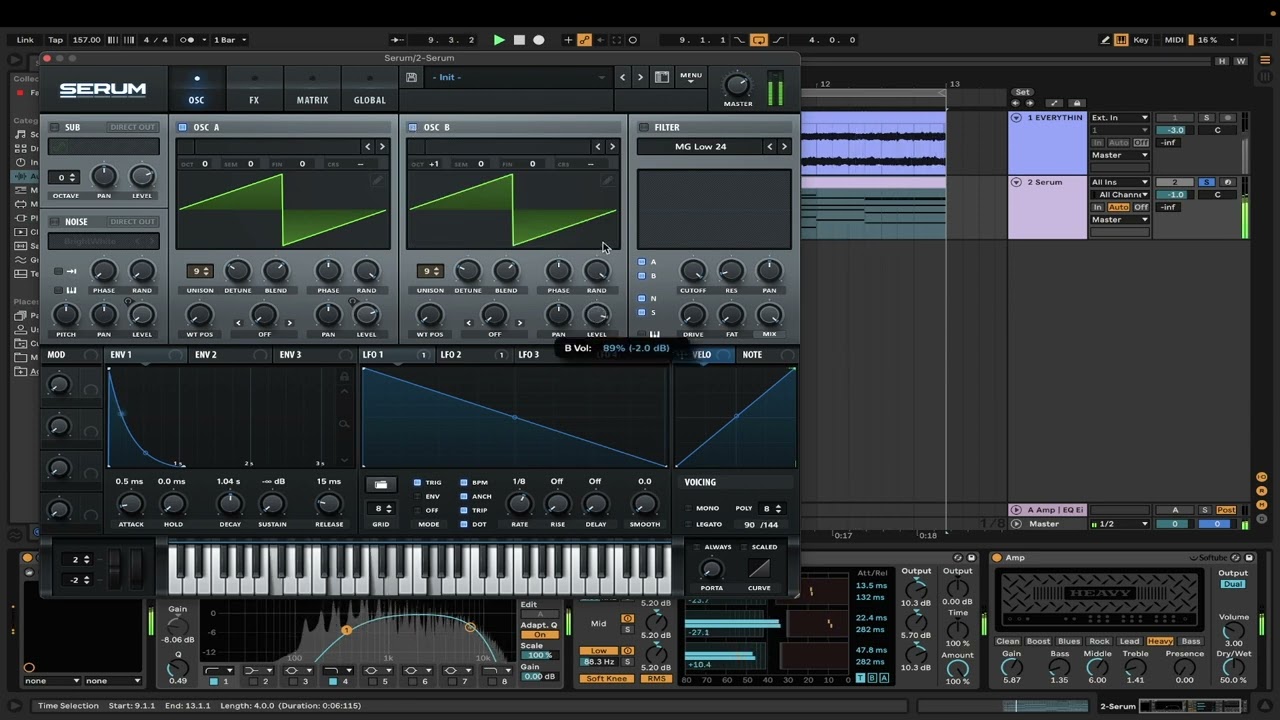Open the LFO shape folder icon
The width and height of the screenshot is (1280, 720).
click(380, 485)
